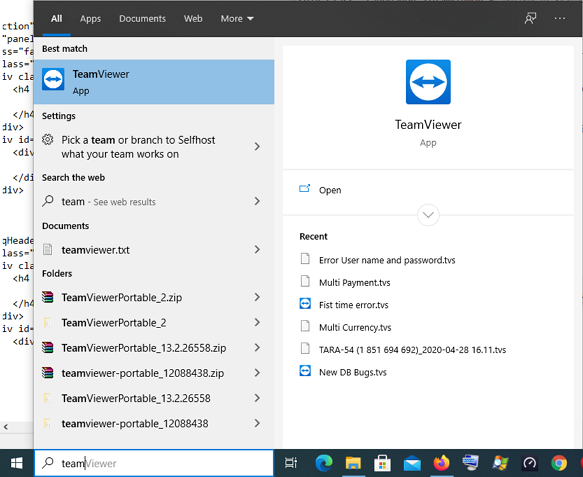Switch to the Apps search tab
This screenshot has height=477, width=583.
coord(90,19)
